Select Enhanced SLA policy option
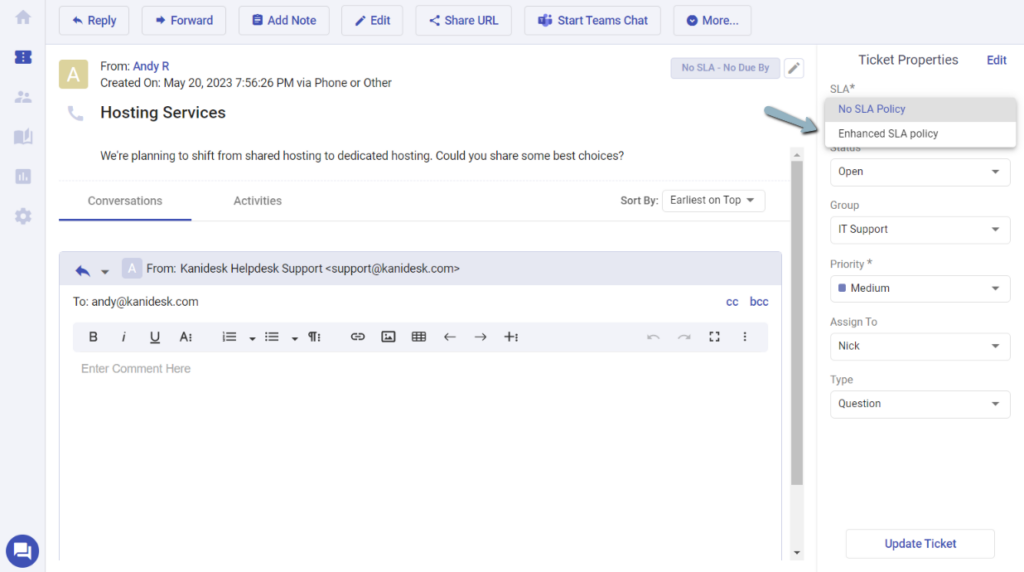The height and width of the screenshot is (572, 1024). click(920, 134)
